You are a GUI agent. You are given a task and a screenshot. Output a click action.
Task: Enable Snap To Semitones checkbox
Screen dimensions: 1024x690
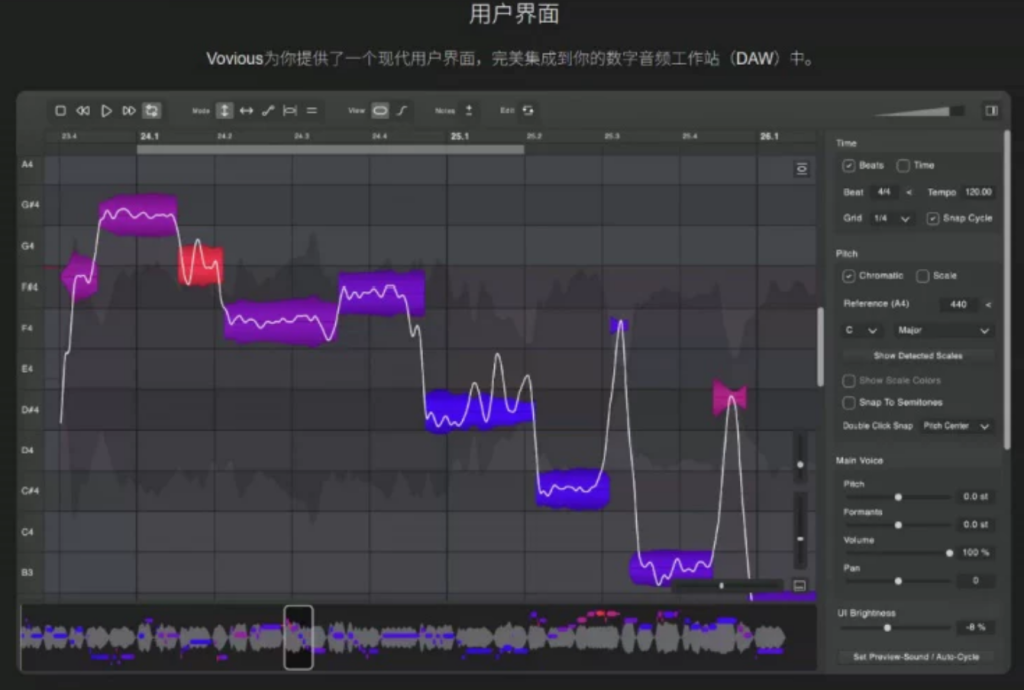(849, 403)
